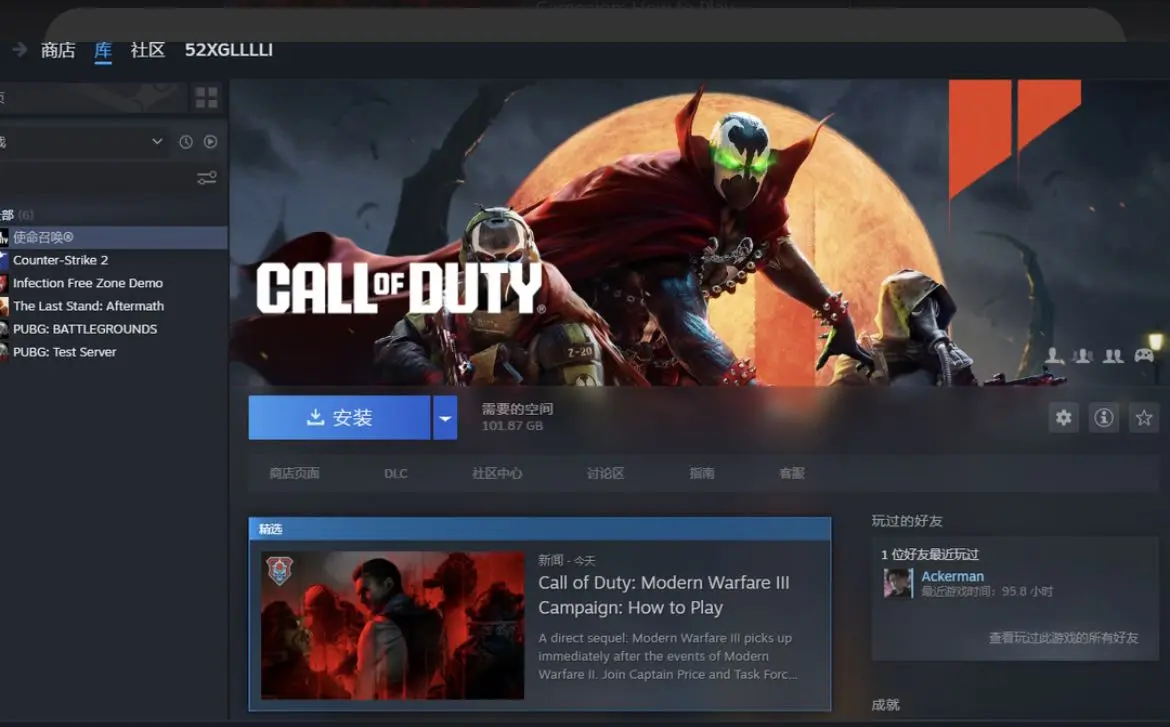Open the 社区中心 community hub link
Screen dimensions: 1170x727
click(x=497, y=473)
